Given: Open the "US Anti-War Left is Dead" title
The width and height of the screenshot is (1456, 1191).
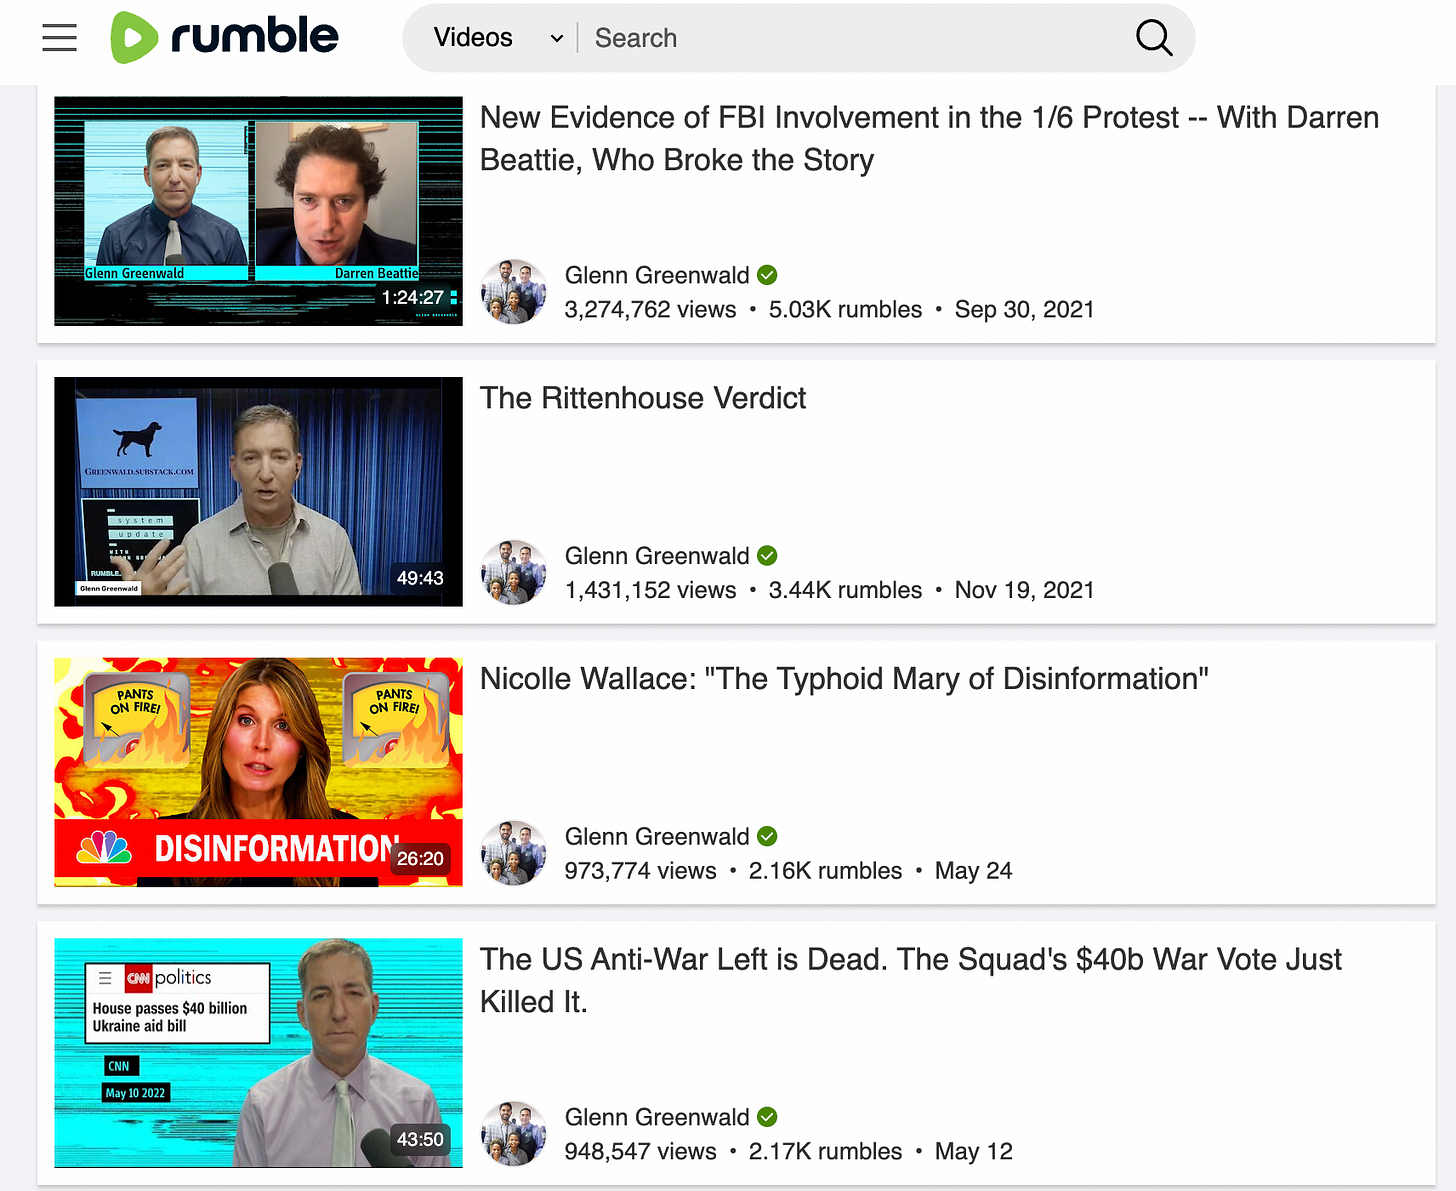Looking at the screenshot, I should [x=910, y=980].
